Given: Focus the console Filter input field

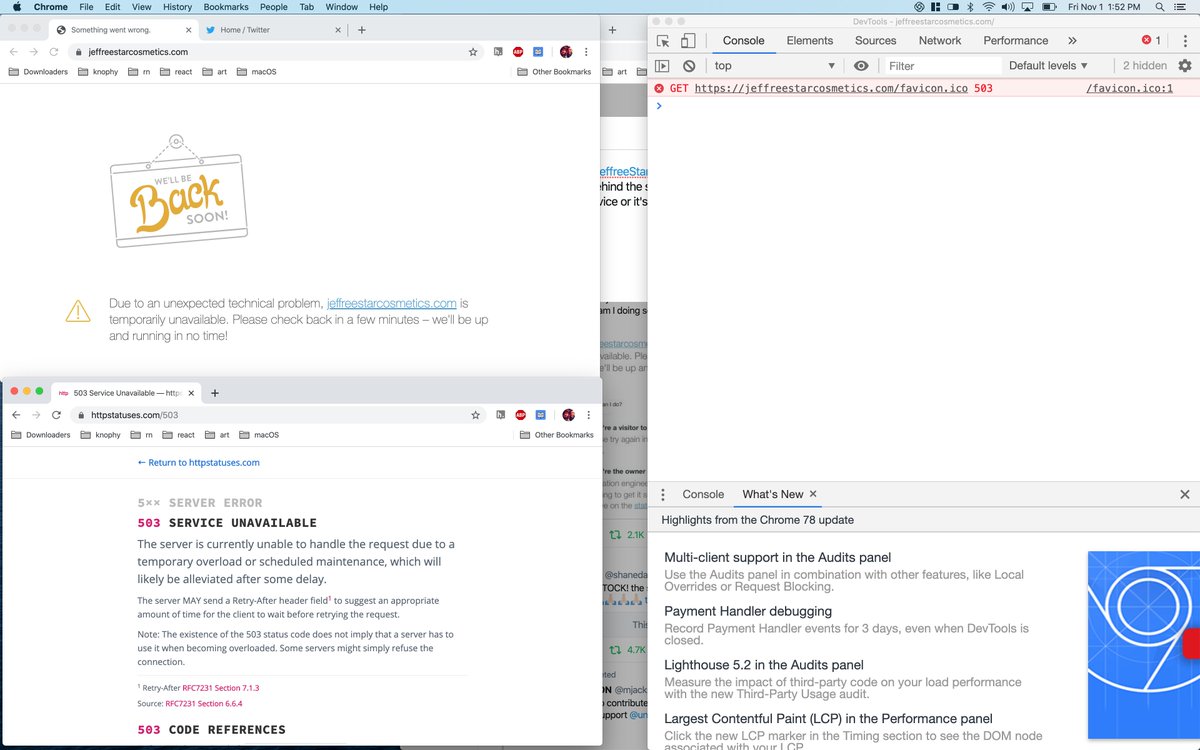Looking at the screenshot, I should point(942,66).
